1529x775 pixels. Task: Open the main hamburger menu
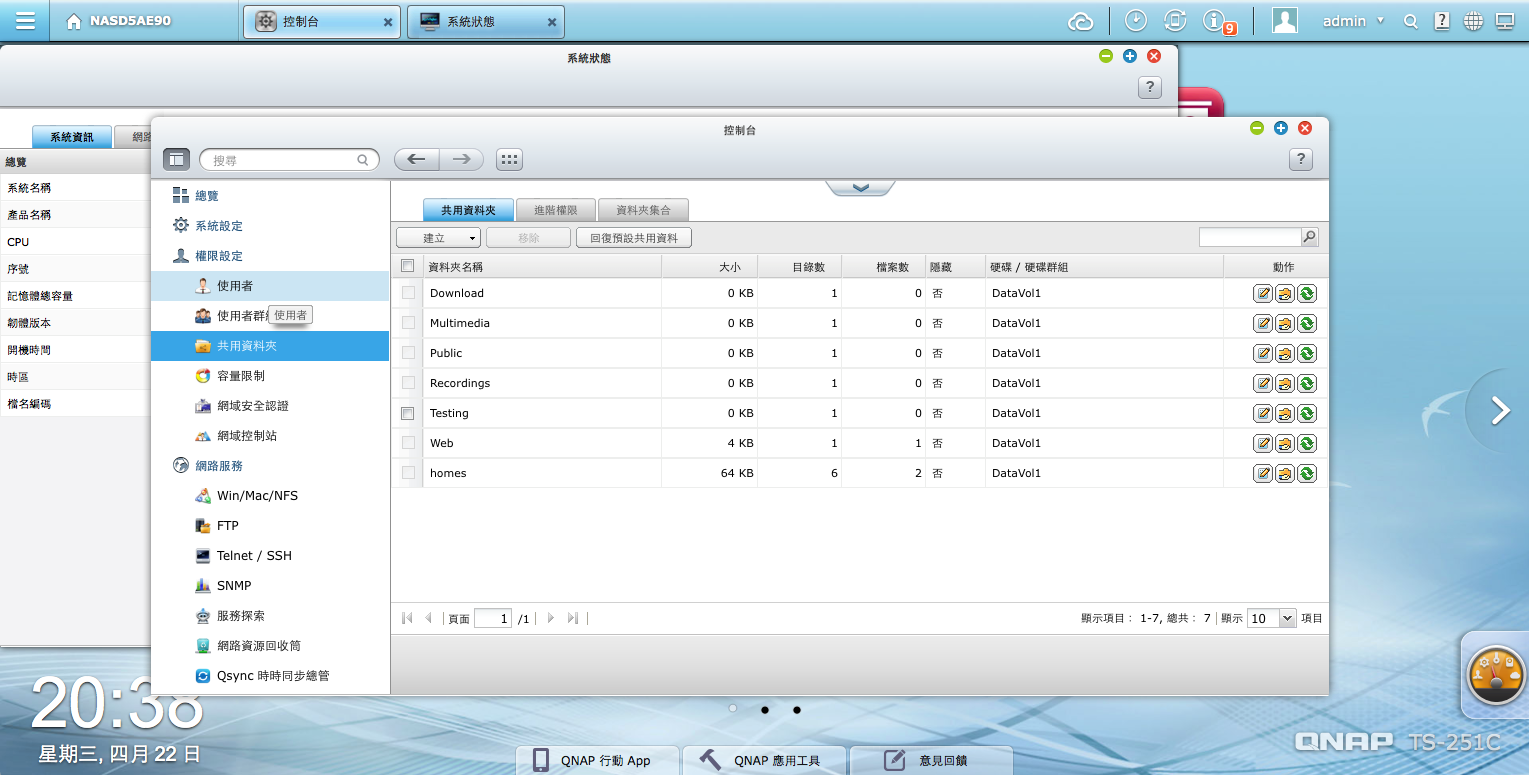coord(25,20)
